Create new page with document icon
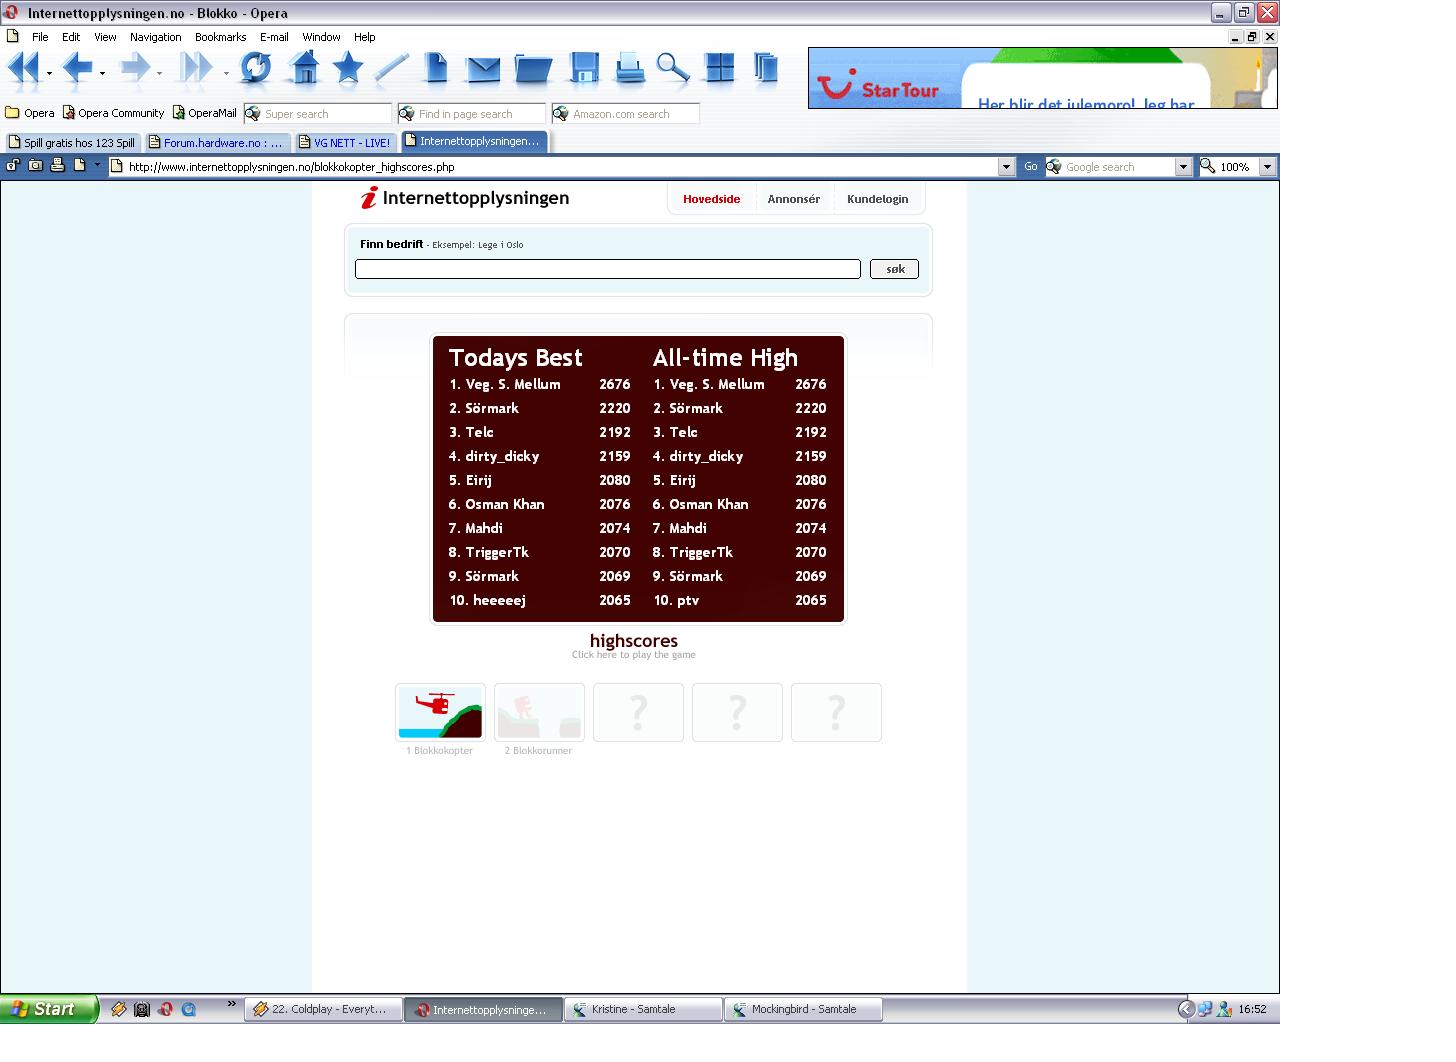1456x1062 pixels. pos(436,68)
